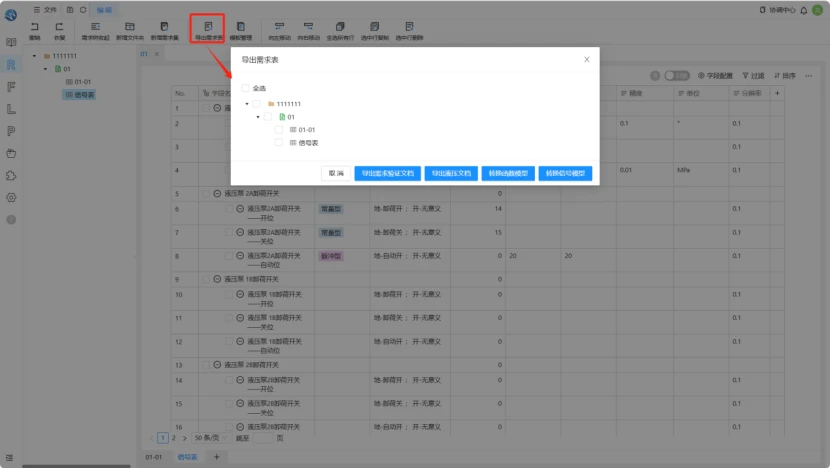Collapse group row 13 in the table
The width and height of the screenshot is (831, 468).
(x=217, y=365)
